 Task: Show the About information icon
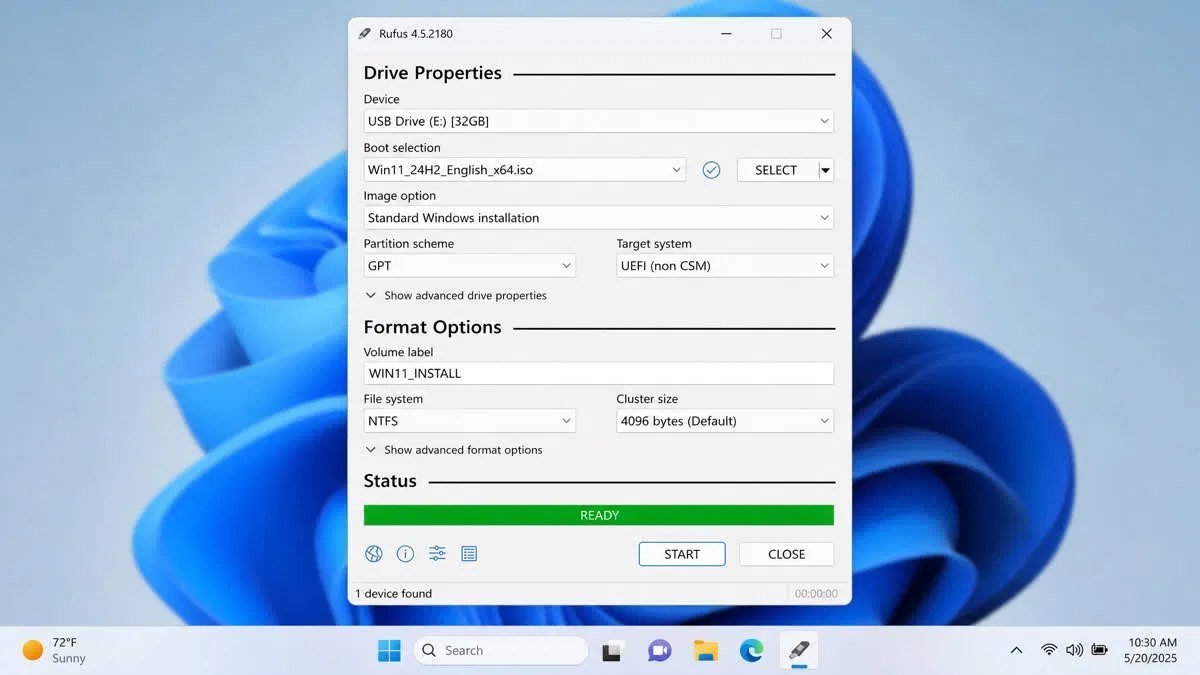[405, 553]
